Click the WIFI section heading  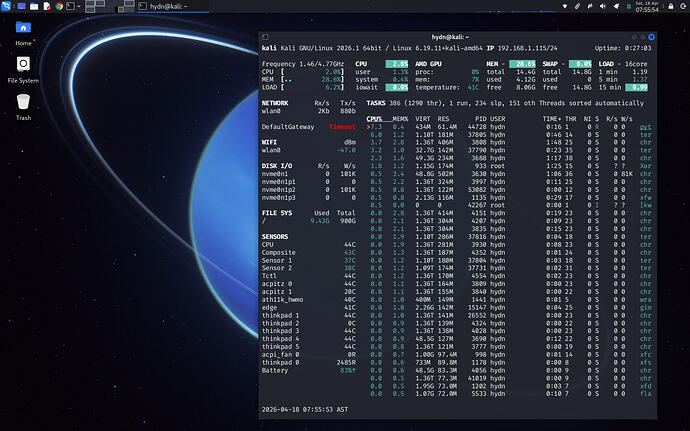269,142
